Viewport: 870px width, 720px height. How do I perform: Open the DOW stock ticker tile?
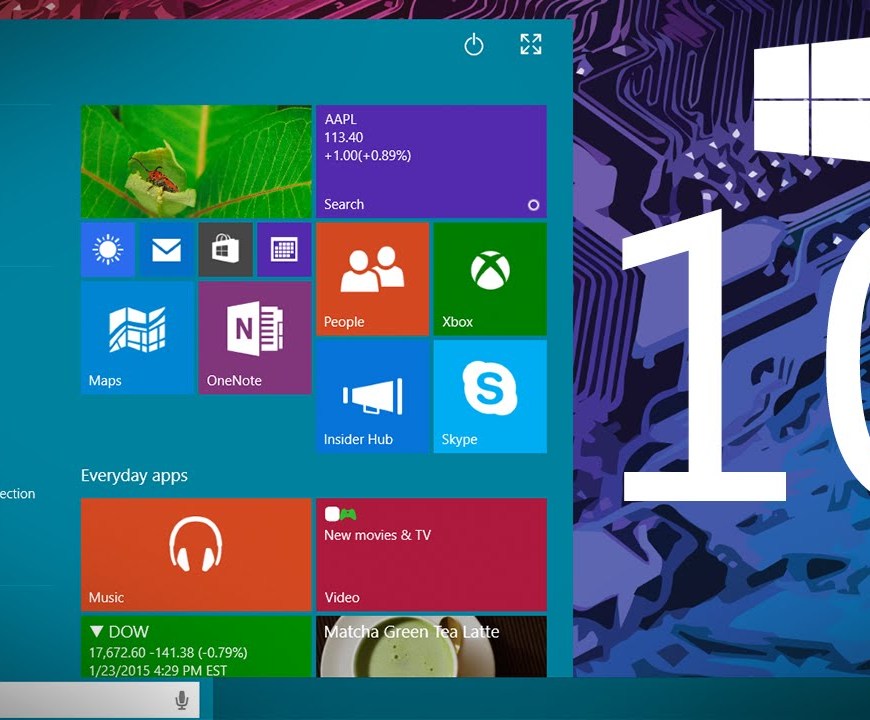196,646
